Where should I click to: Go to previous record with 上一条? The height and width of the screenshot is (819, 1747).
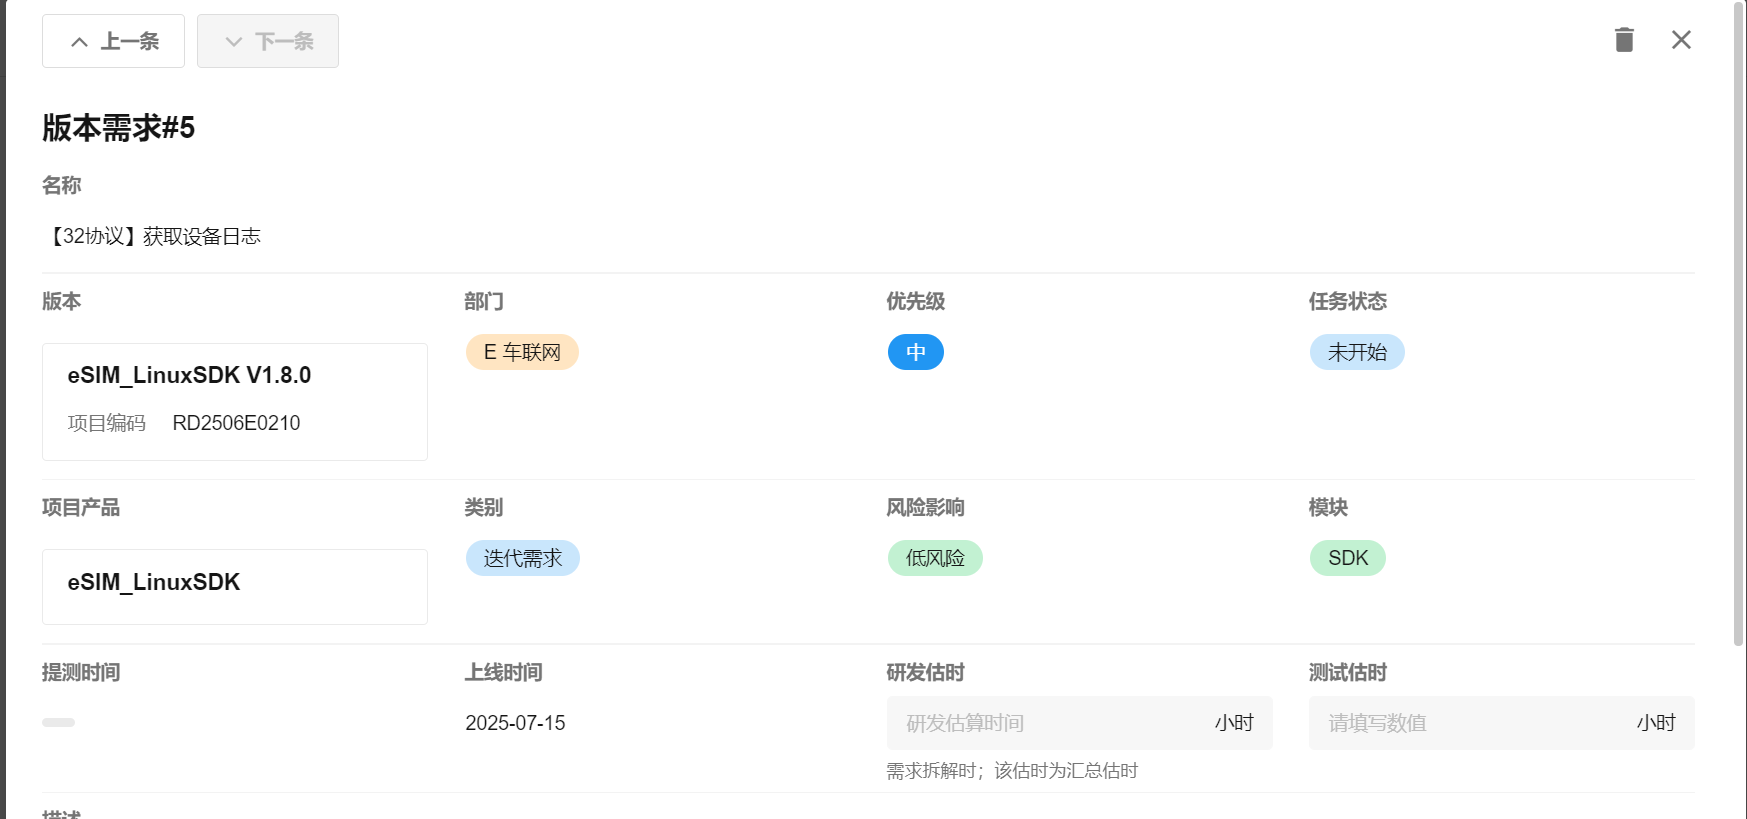tap(113, 41)
